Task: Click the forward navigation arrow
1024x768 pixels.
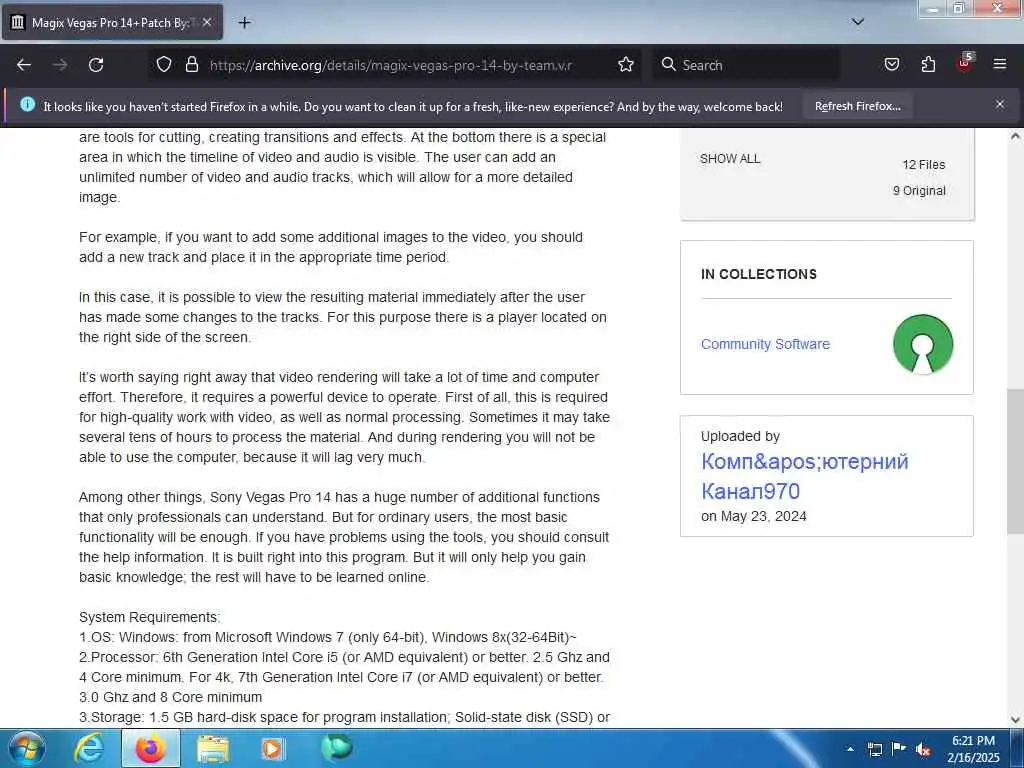Action: [x=60, y=65]
